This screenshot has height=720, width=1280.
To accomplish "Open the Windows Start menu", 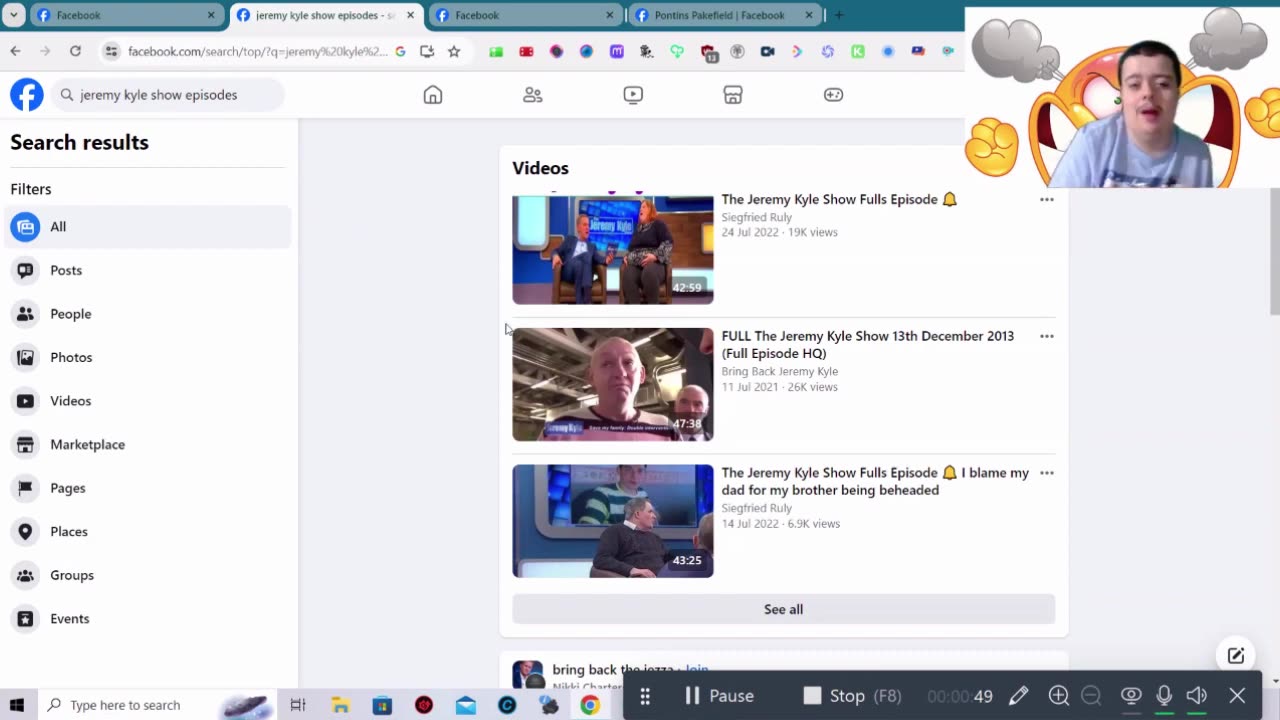I will (x=17, y=705).
